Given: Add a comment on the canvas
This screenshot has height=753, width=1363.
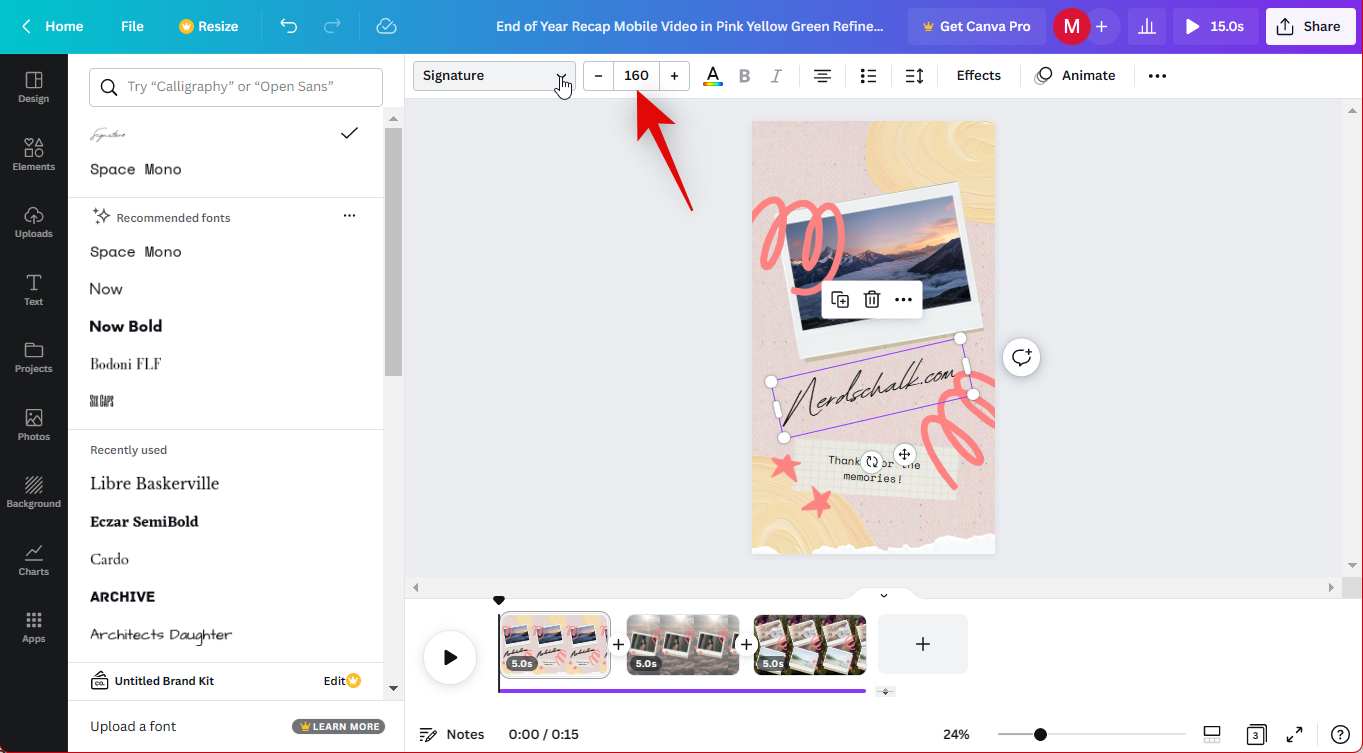Looking at the screenshot, I should click(1021, 357).
